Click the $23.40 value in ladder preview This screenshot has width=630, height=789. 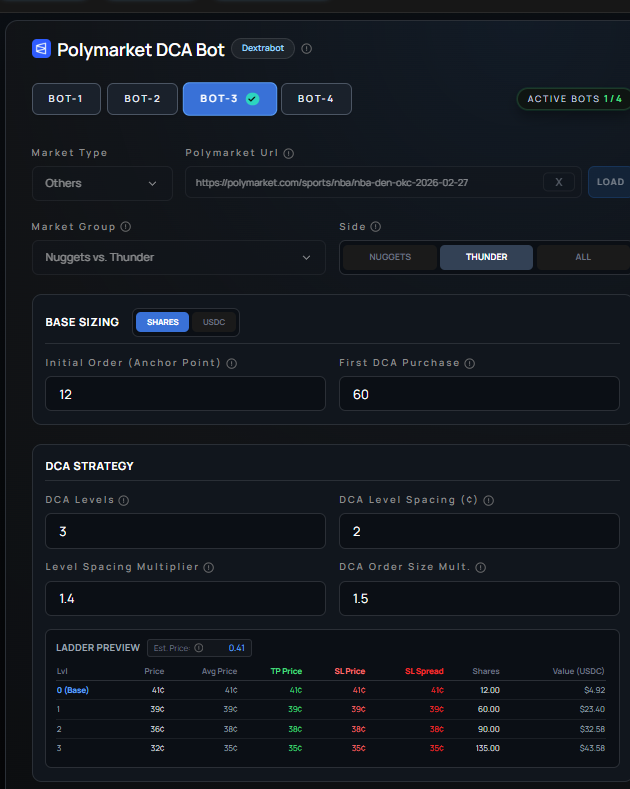click(x=592, y=709)
